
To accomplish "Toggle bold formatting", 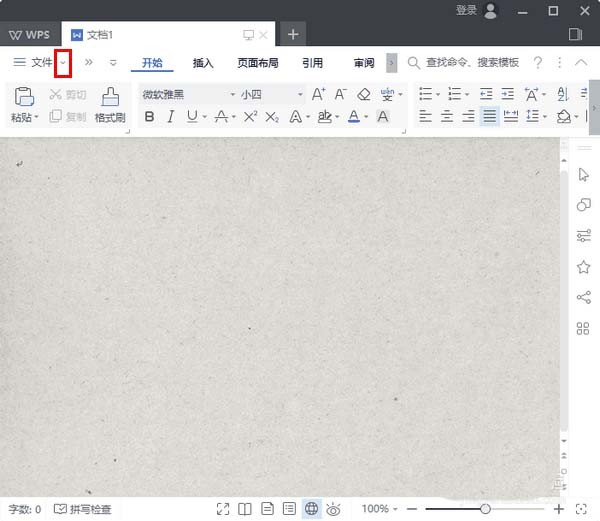I will (x=150, y=117).
